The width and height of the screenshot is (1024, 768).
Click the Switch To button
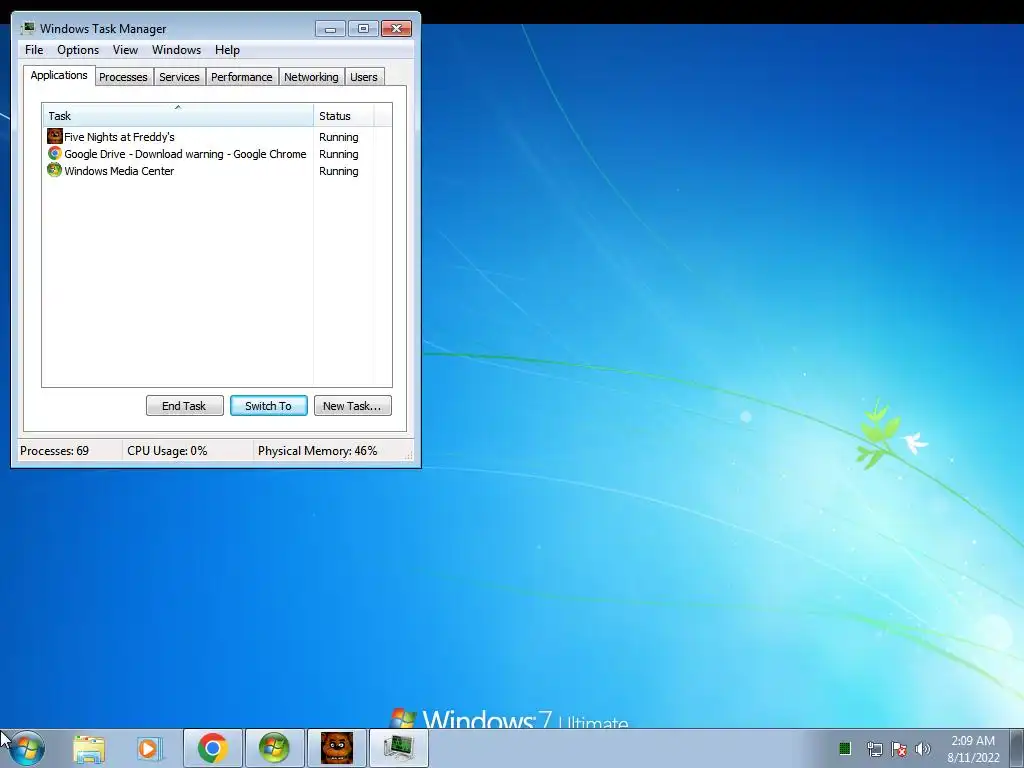(x=268, y=406)
